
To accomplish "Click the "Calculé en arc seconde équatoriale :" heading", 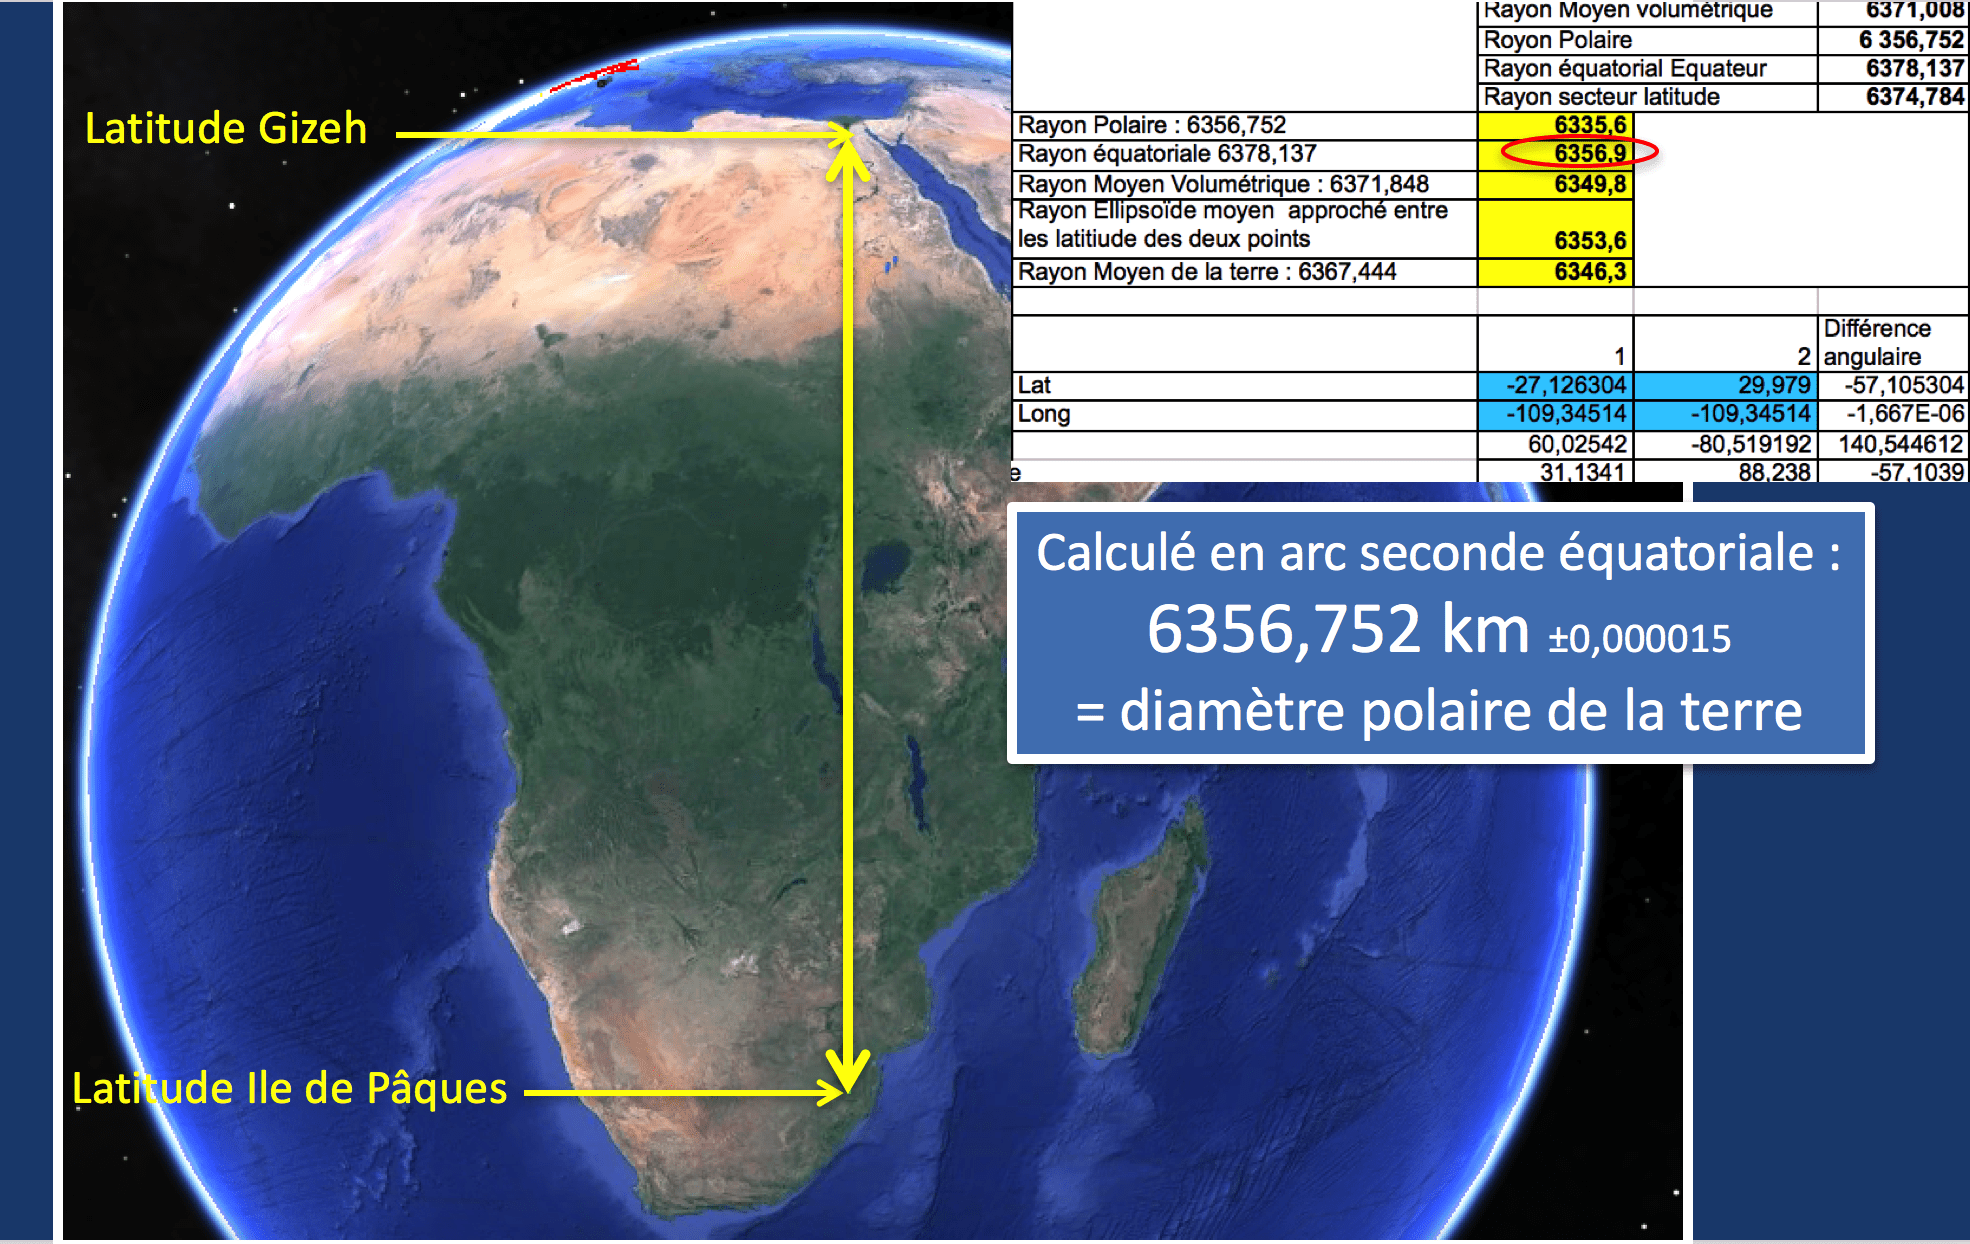I will tap(1439, 554).
